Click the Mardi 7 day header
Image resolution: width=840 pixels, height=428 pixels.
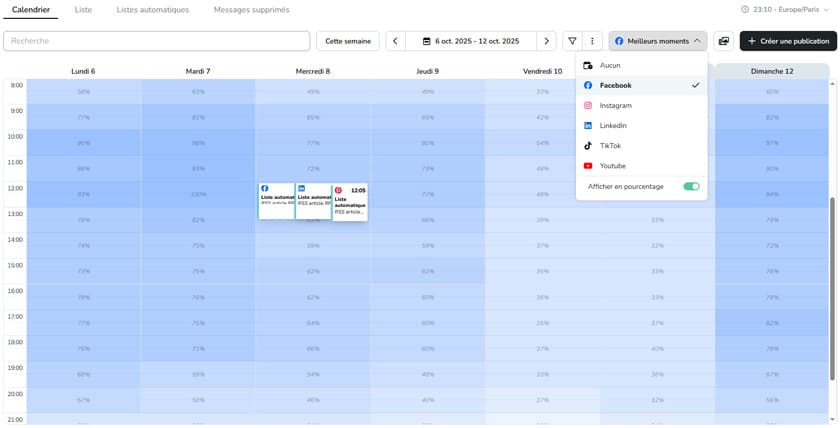coord(198,71)
